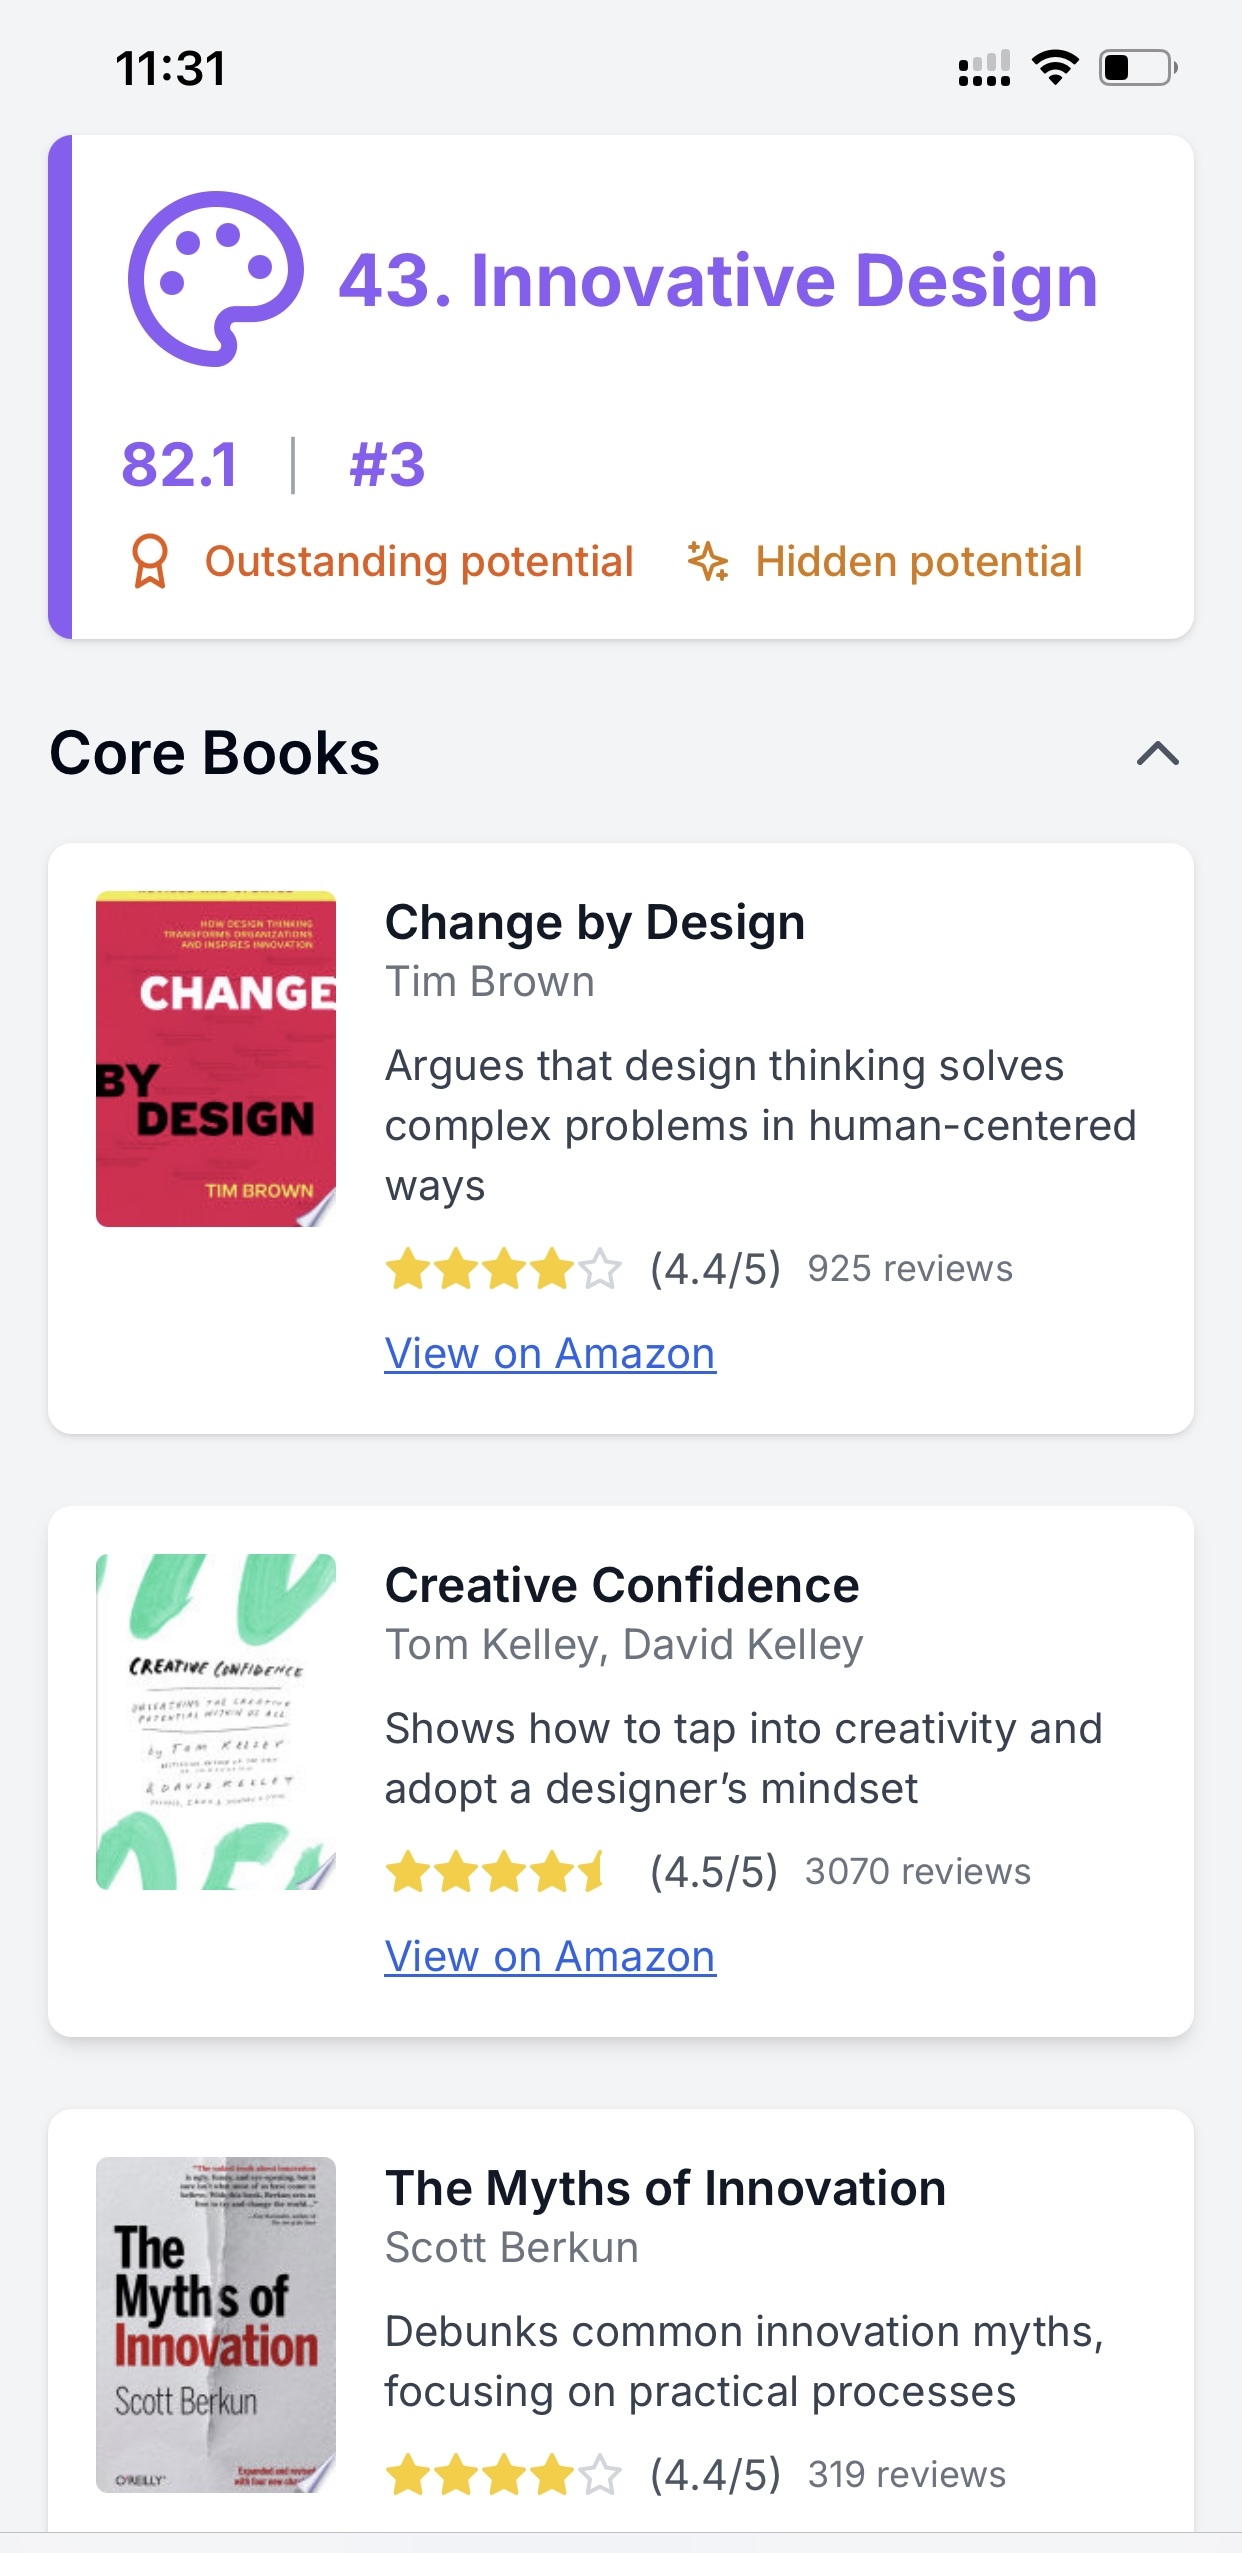Follow View on Amazon for Change by Design
Screen dimensions: 1242x2553
550,1353
